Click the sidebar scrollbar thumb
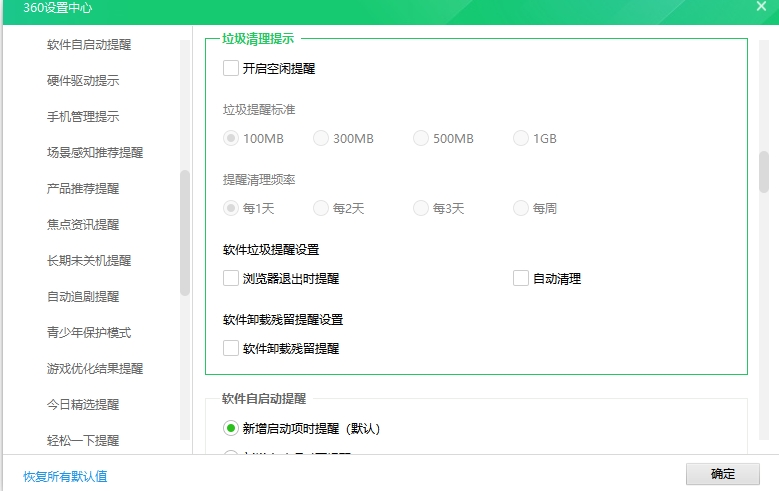Image resolution: width=779 pixels, height=491 pixels. coord(185,233)
